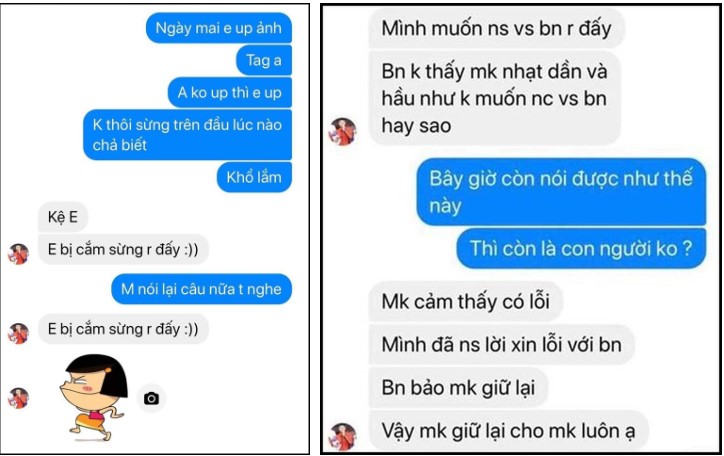Select the 'Mk cảm thấy có lỗi' bubble

pyautogui.click(x=465, y=302)
